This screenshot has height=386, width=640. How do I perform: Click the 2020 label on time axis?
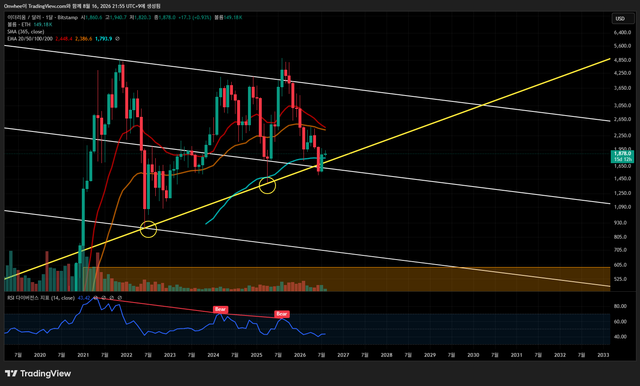40,355
